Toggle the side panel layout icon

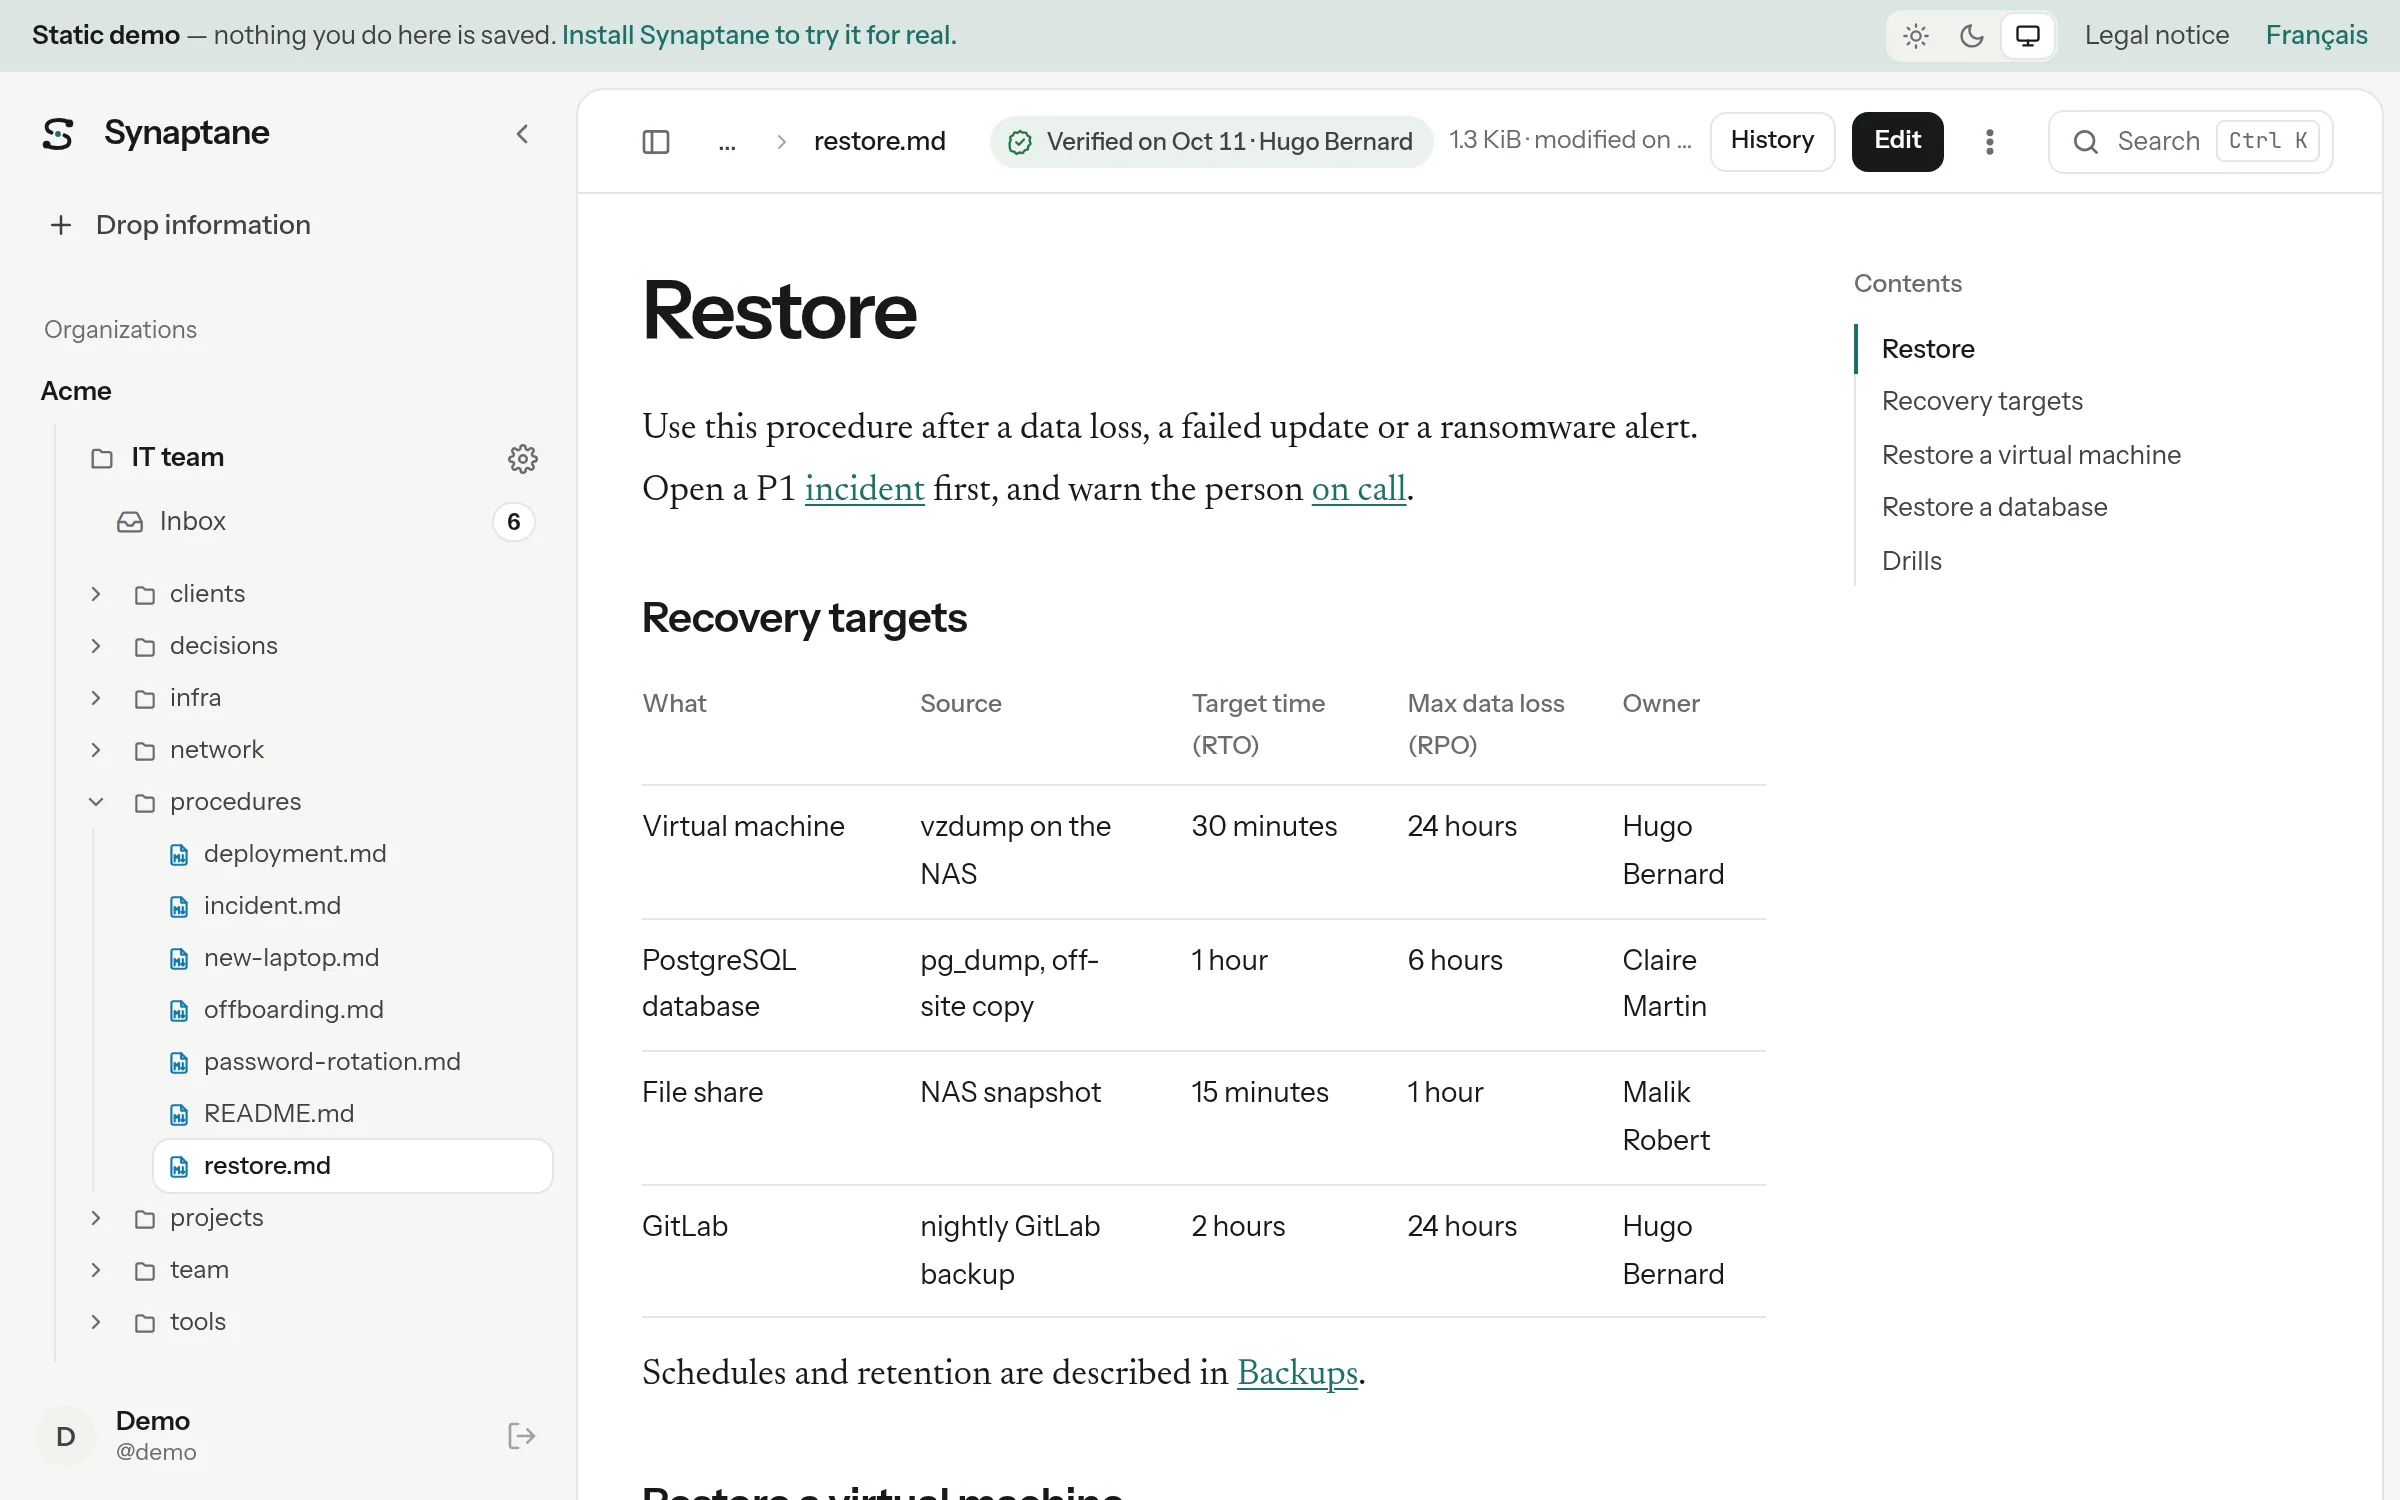[x=656, y=142]
